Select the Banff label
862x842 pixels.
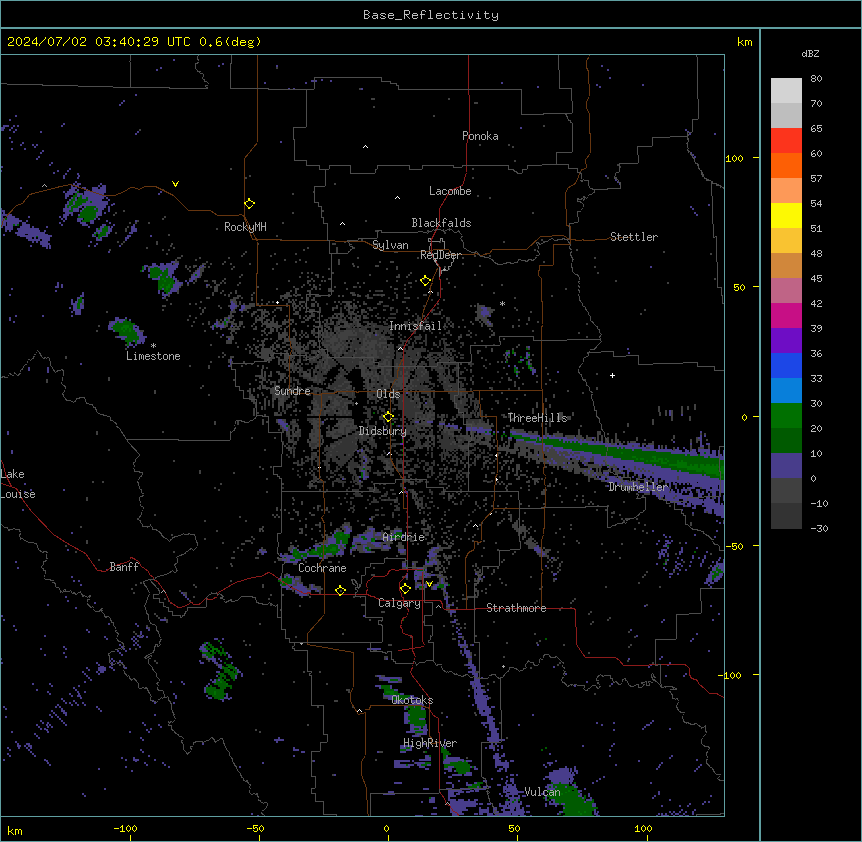pyautogui.click(x=124, y=567)
